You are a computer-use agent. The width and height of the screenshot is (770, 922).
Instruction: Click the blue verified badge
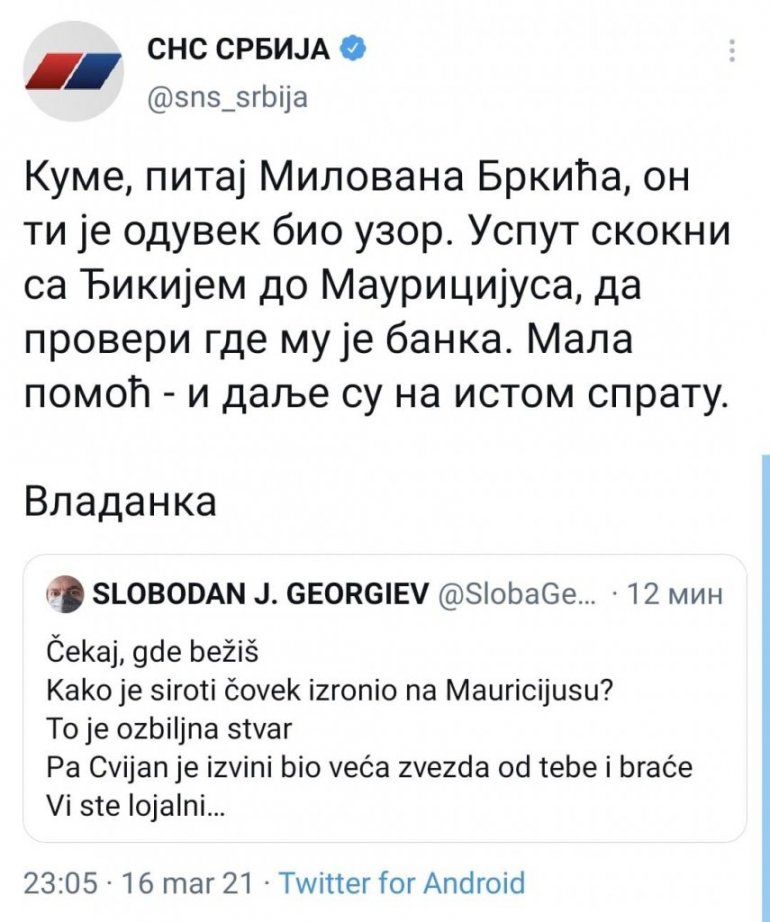click(x=350, y=47)
